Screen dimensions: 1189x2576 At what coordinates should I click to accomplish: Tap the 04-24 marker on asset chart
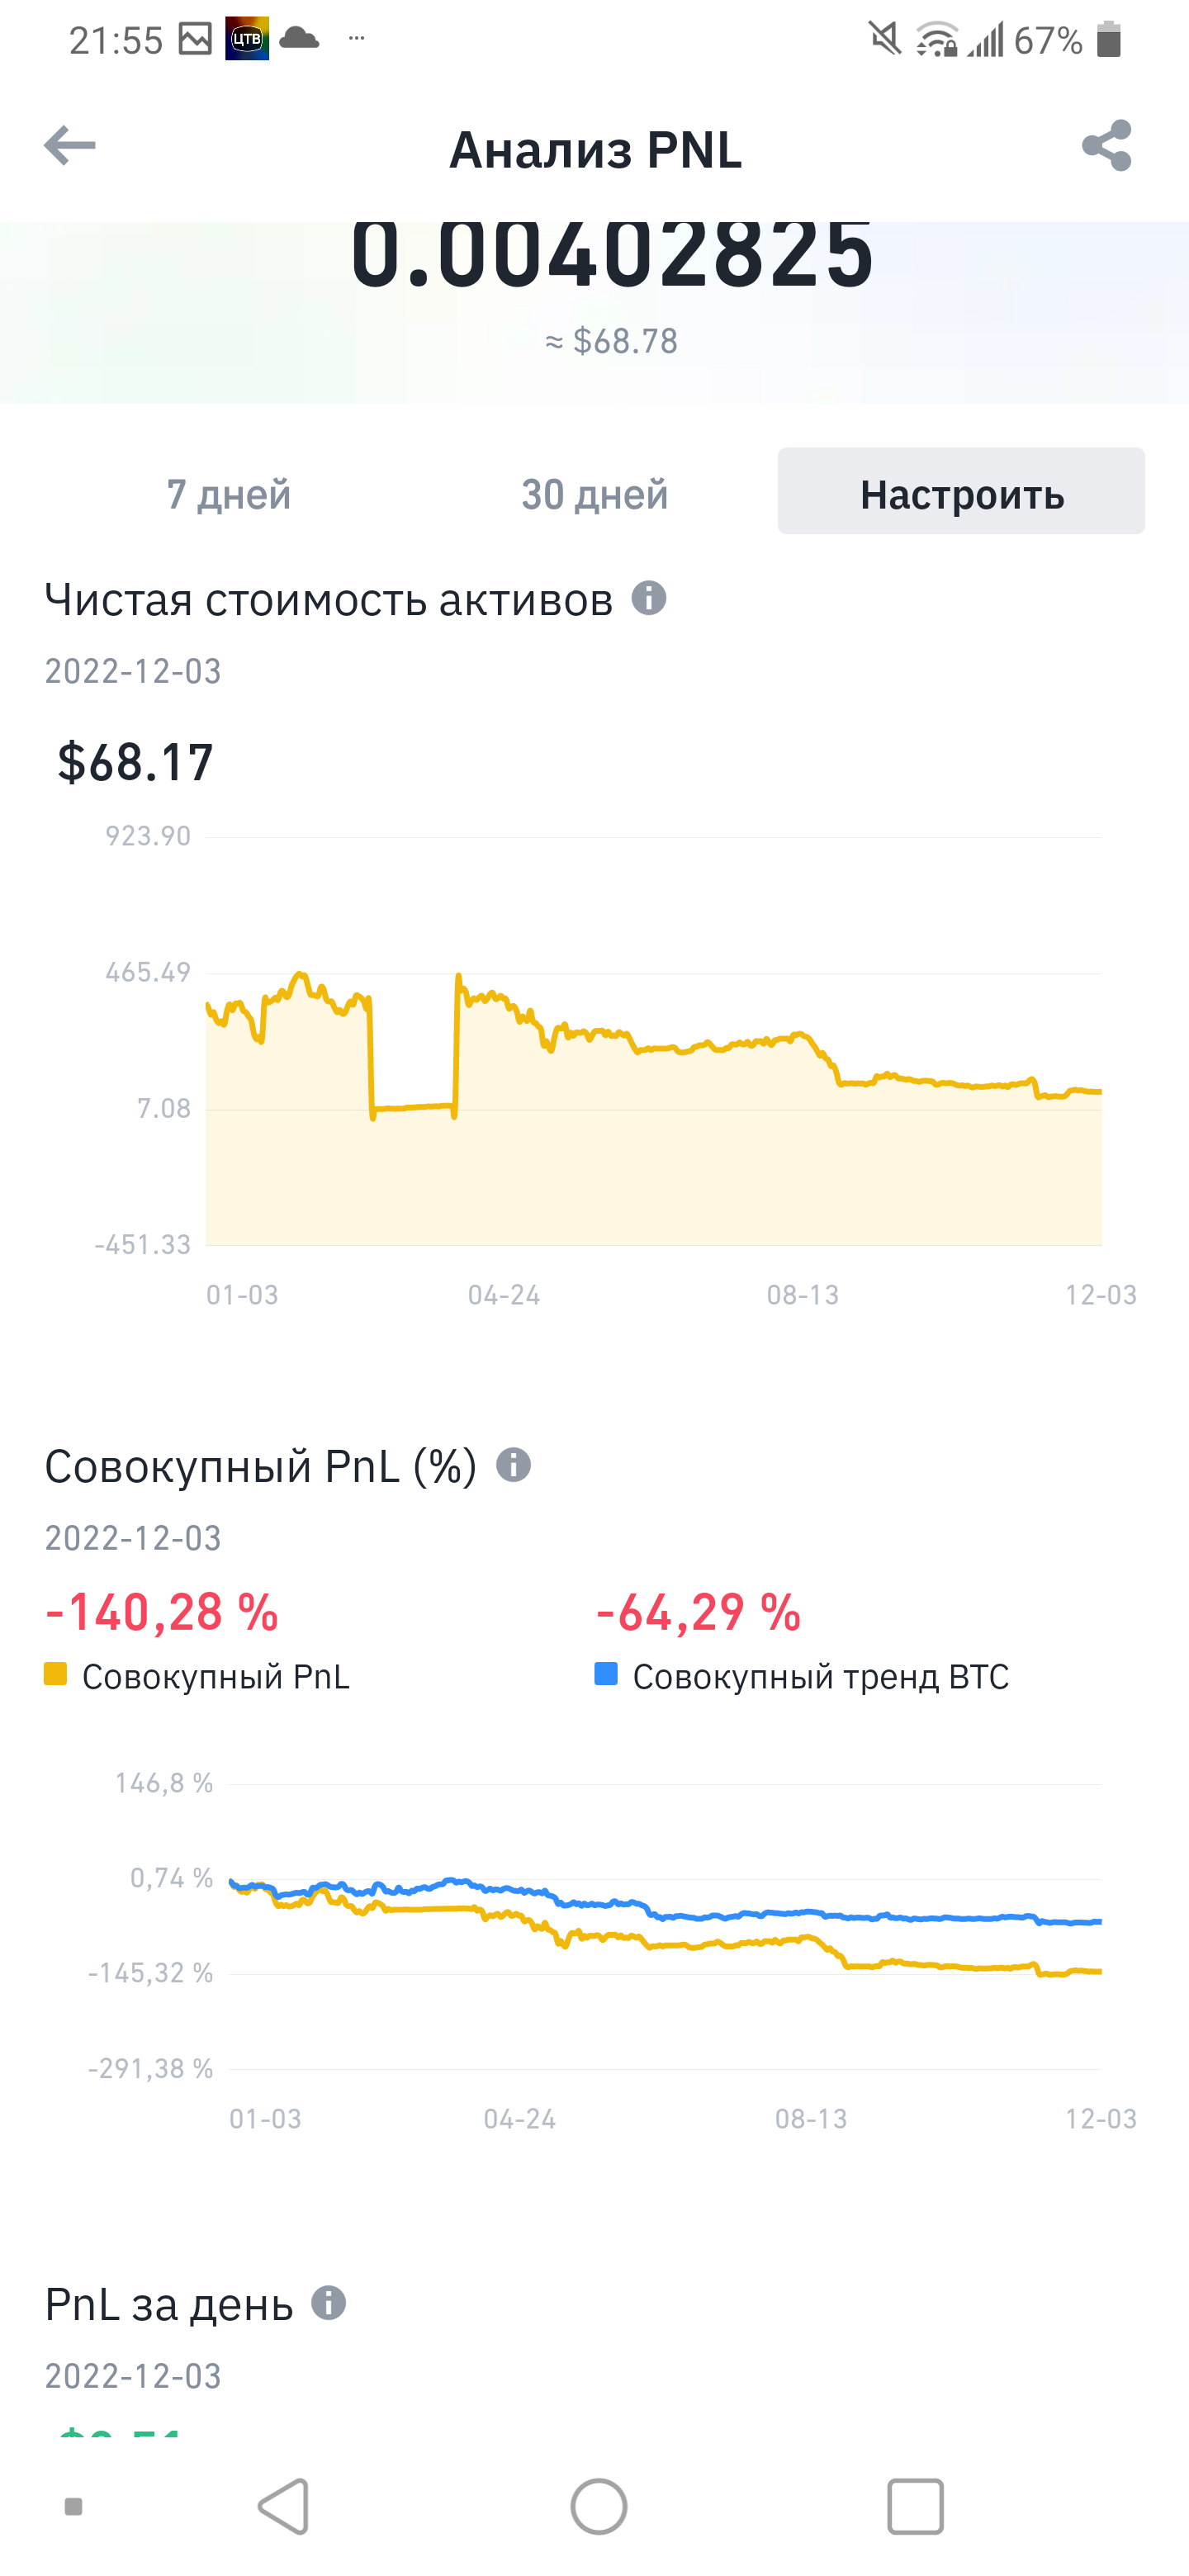point(504,1295)
